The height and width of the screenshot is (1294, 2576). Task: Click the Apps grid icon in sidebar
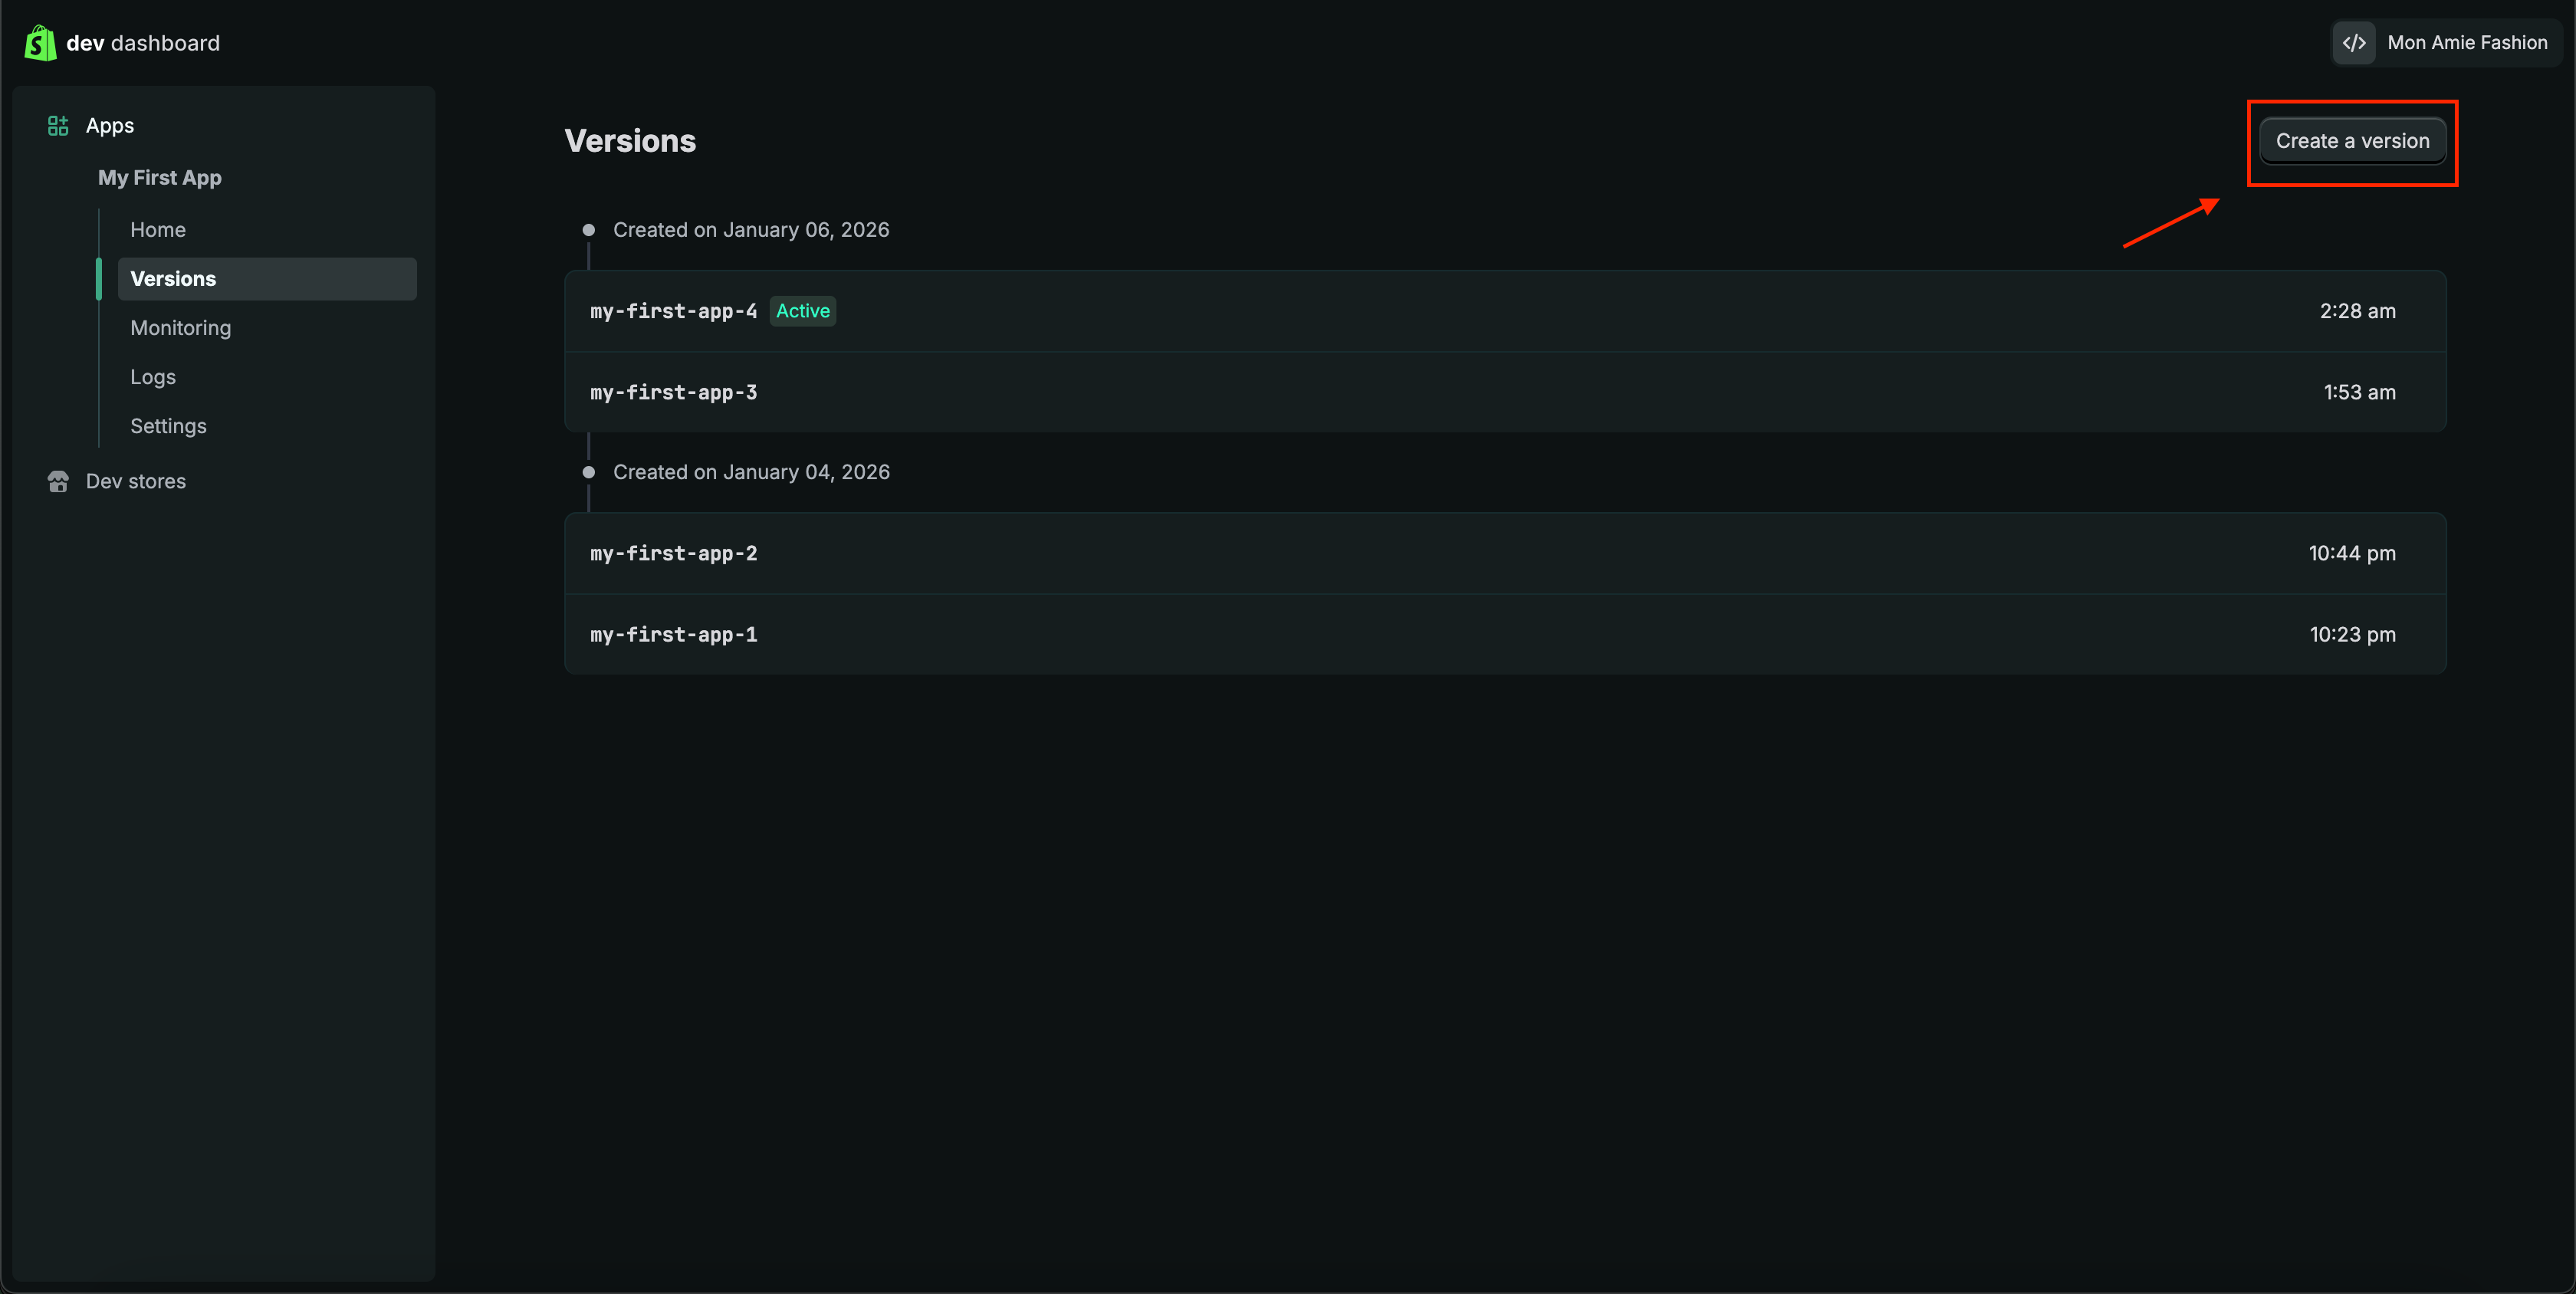58,126
